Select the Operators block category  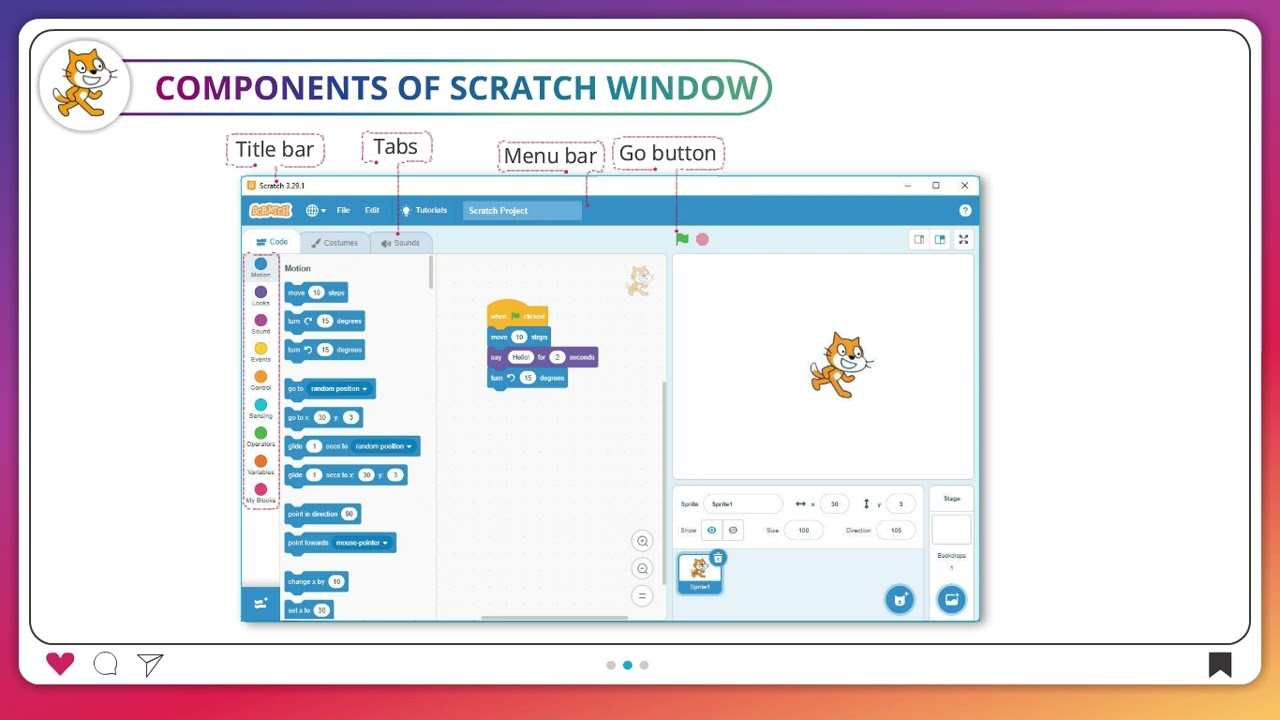point(260,436)
